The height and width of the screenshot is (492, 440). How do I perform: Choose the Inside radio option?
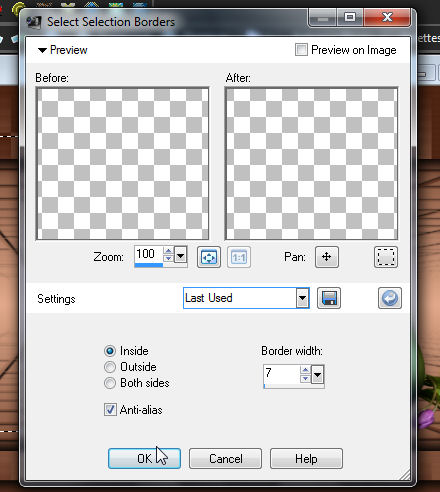coord(110,351)
